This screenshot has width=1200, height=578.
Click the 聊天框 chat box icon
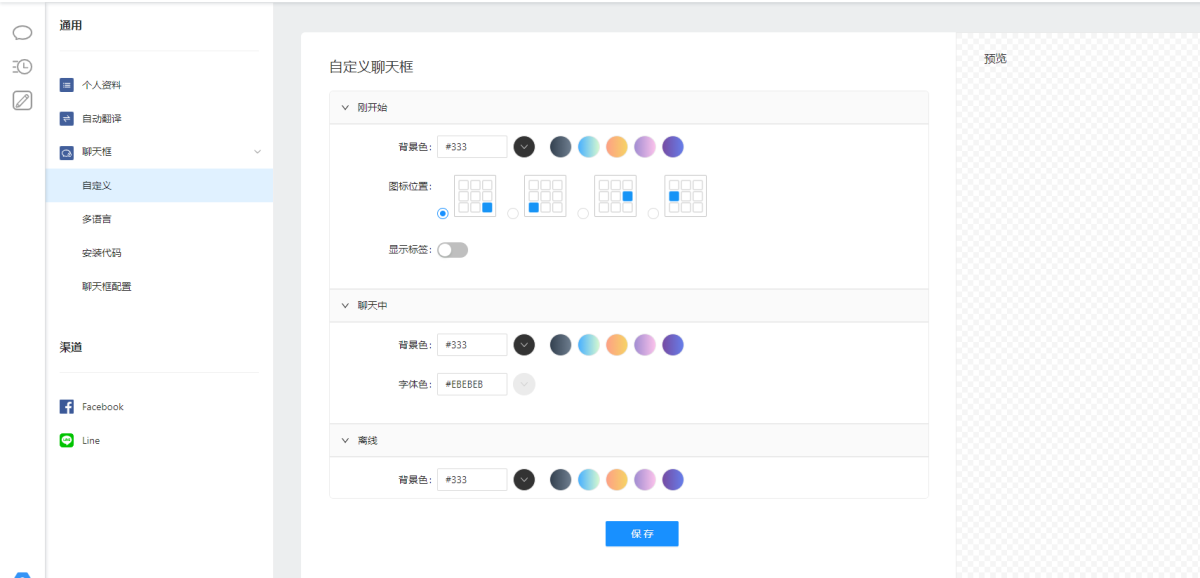67,152
